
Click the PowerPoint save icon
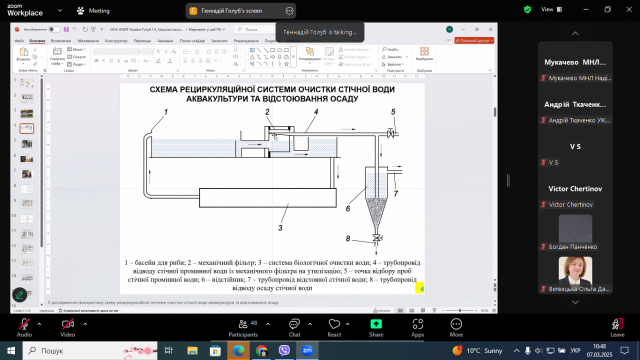pyautogui.click(x=66, y=29)
